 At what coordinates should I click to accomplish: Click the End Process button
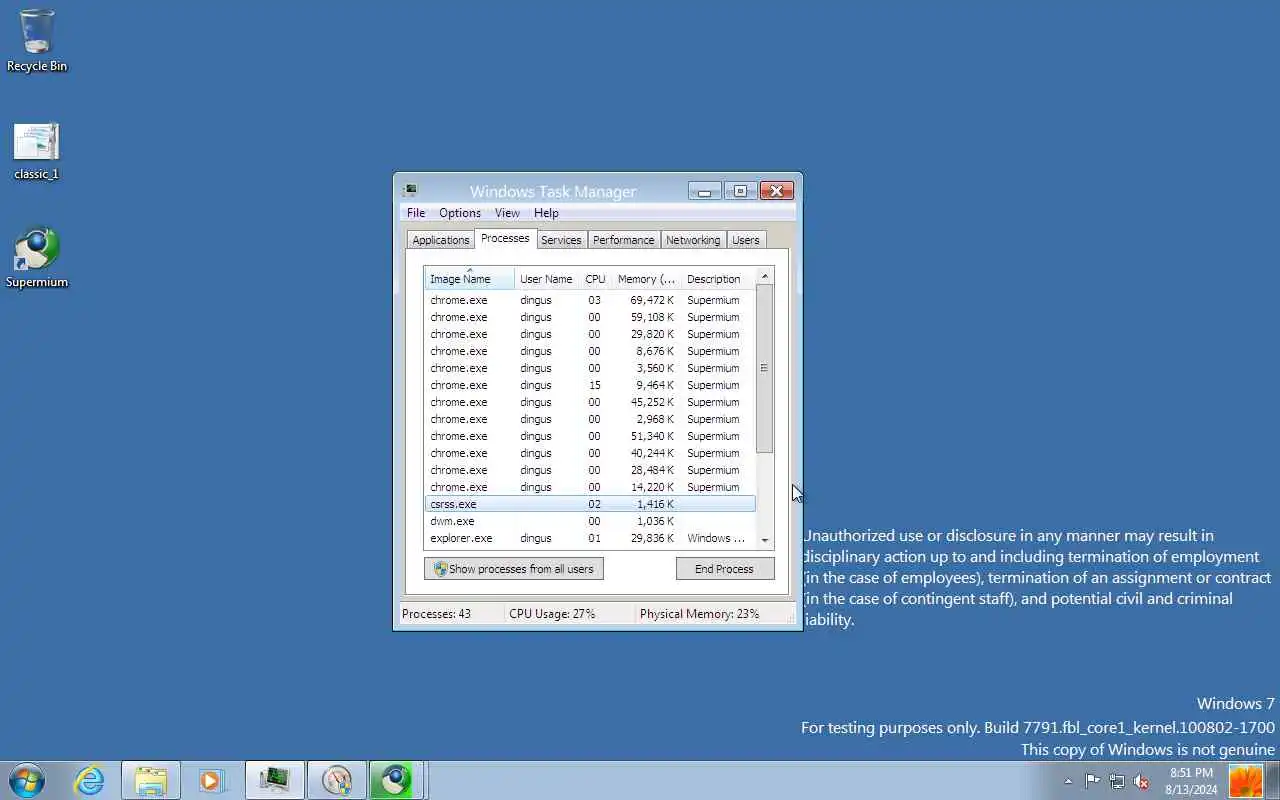click(725, 569)
